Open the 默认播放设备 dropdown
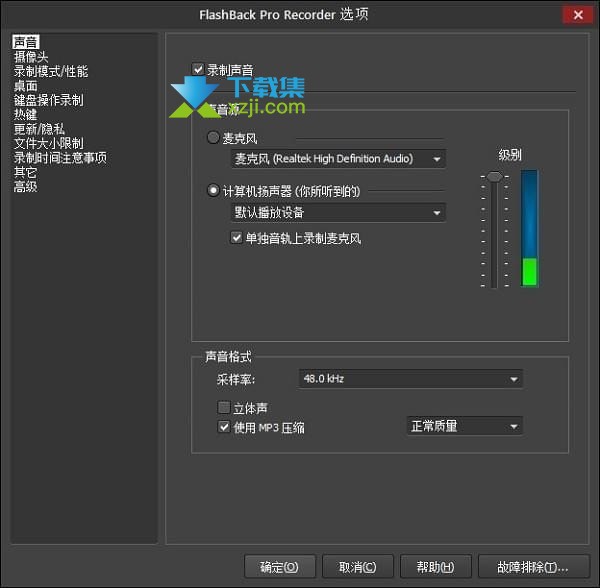 pyautogui.click(x=338, y=212)
